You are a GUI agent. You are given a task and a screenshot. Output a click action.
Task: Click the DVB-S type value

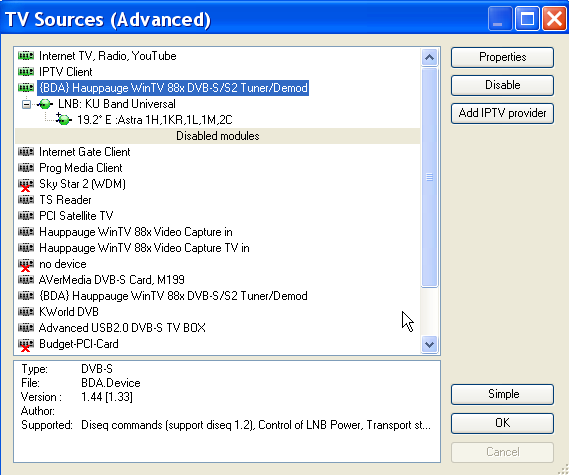97,369
